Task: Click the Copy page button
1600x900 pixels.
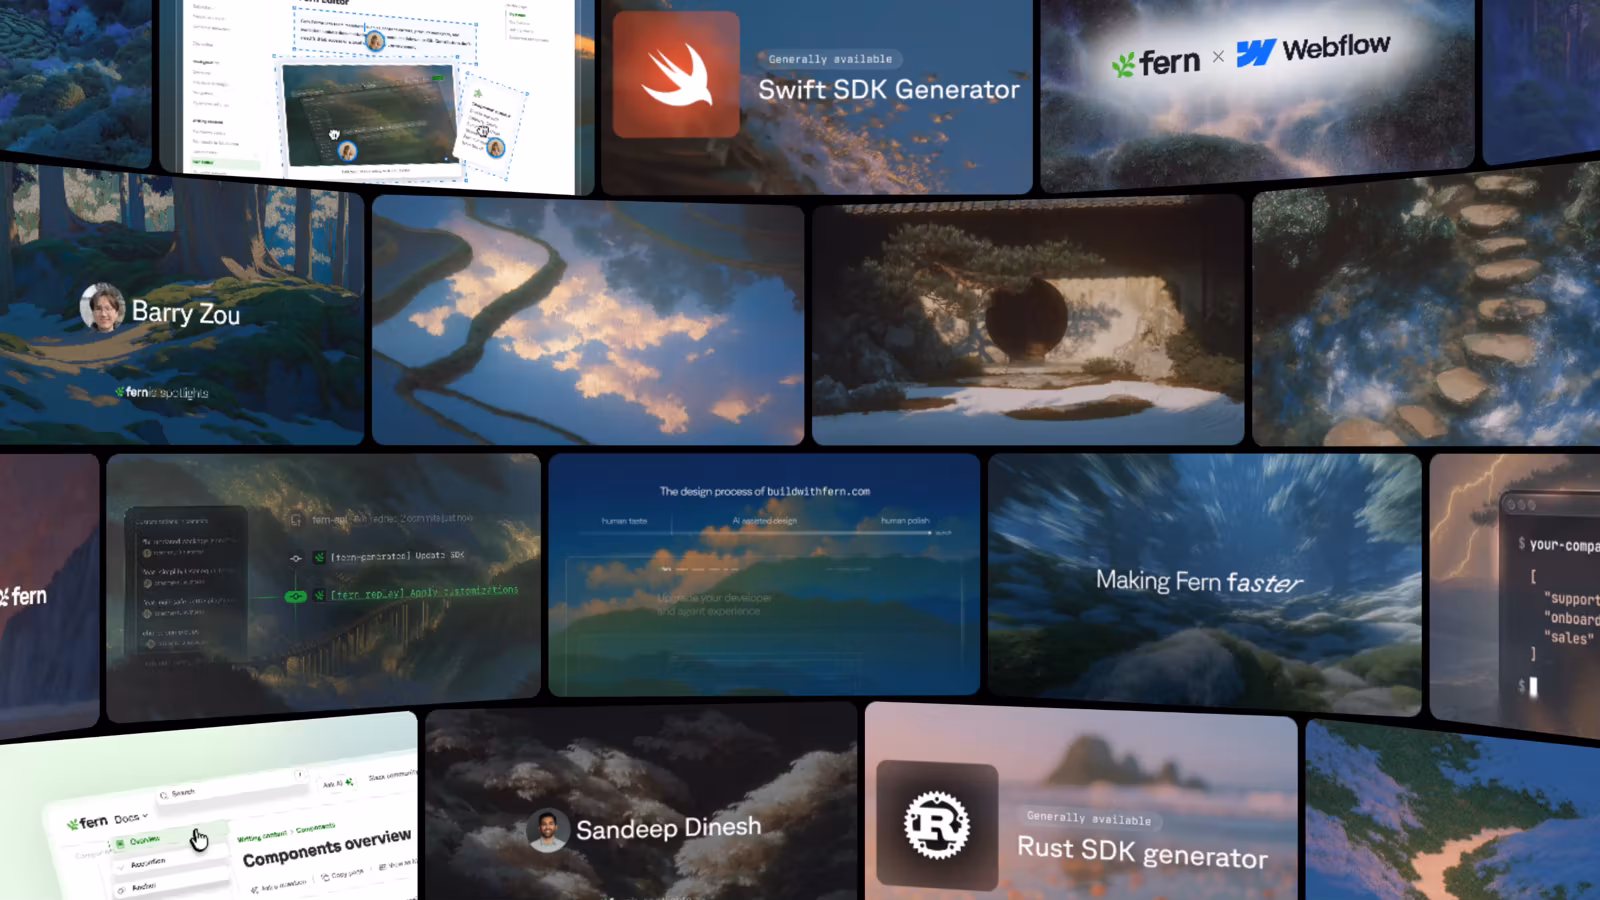Action: (341, 874)
